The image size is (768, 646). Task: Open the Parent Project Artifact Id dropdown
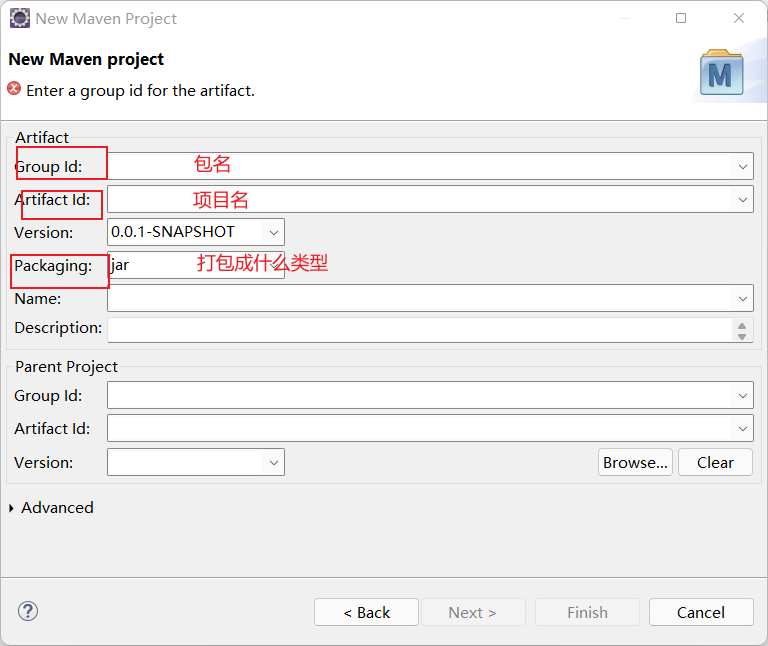click(x=743, y=429)
